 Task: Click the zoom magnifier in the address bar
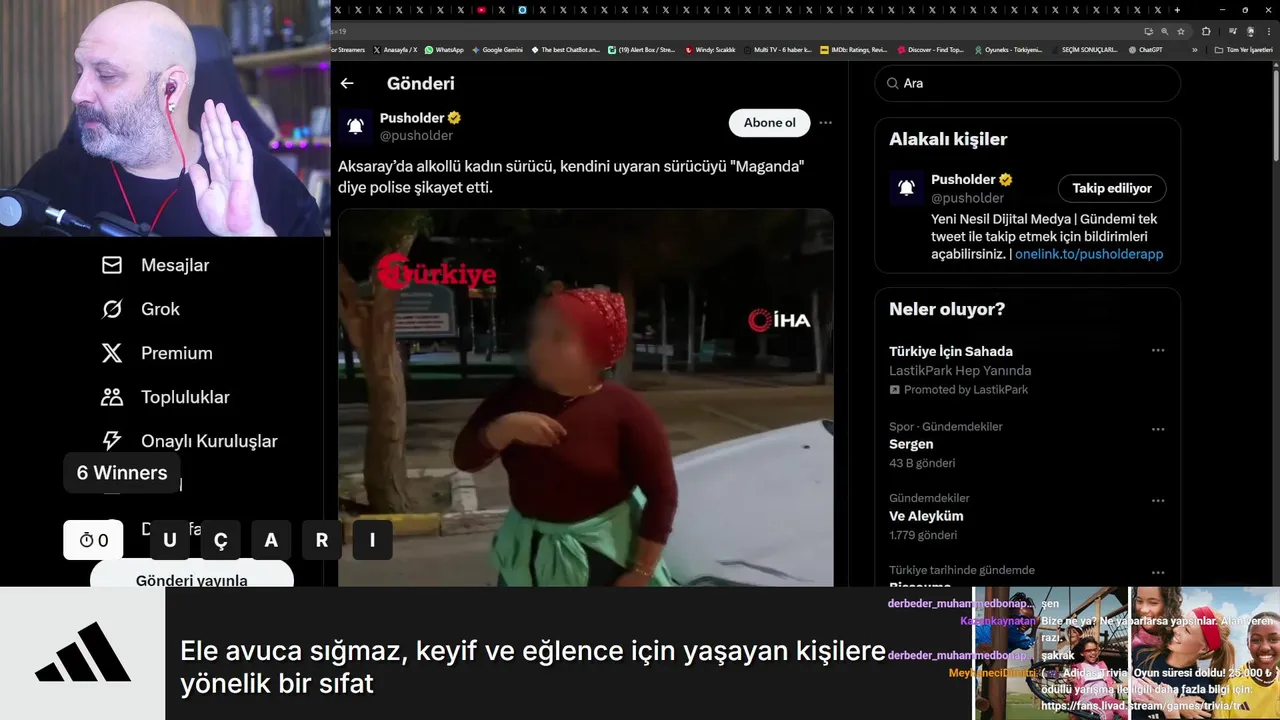[1165, 31]
